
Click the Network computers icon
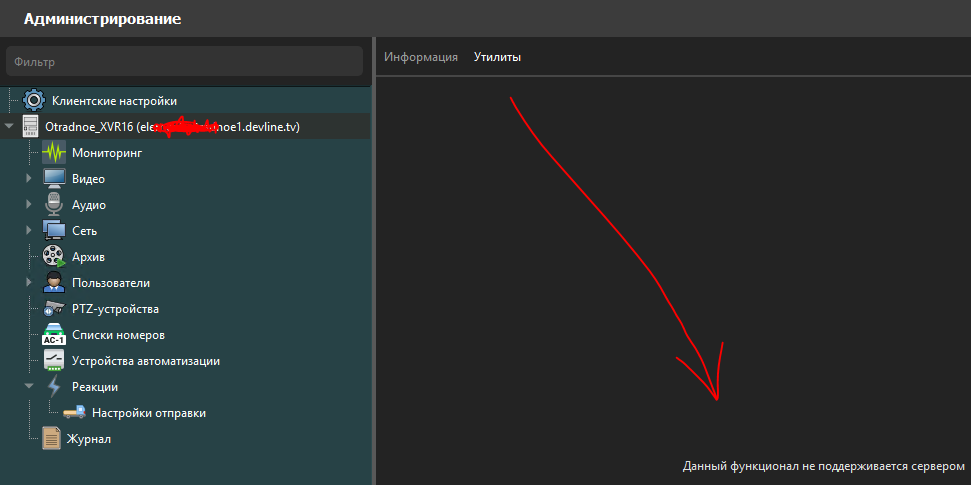coord(54,230)
